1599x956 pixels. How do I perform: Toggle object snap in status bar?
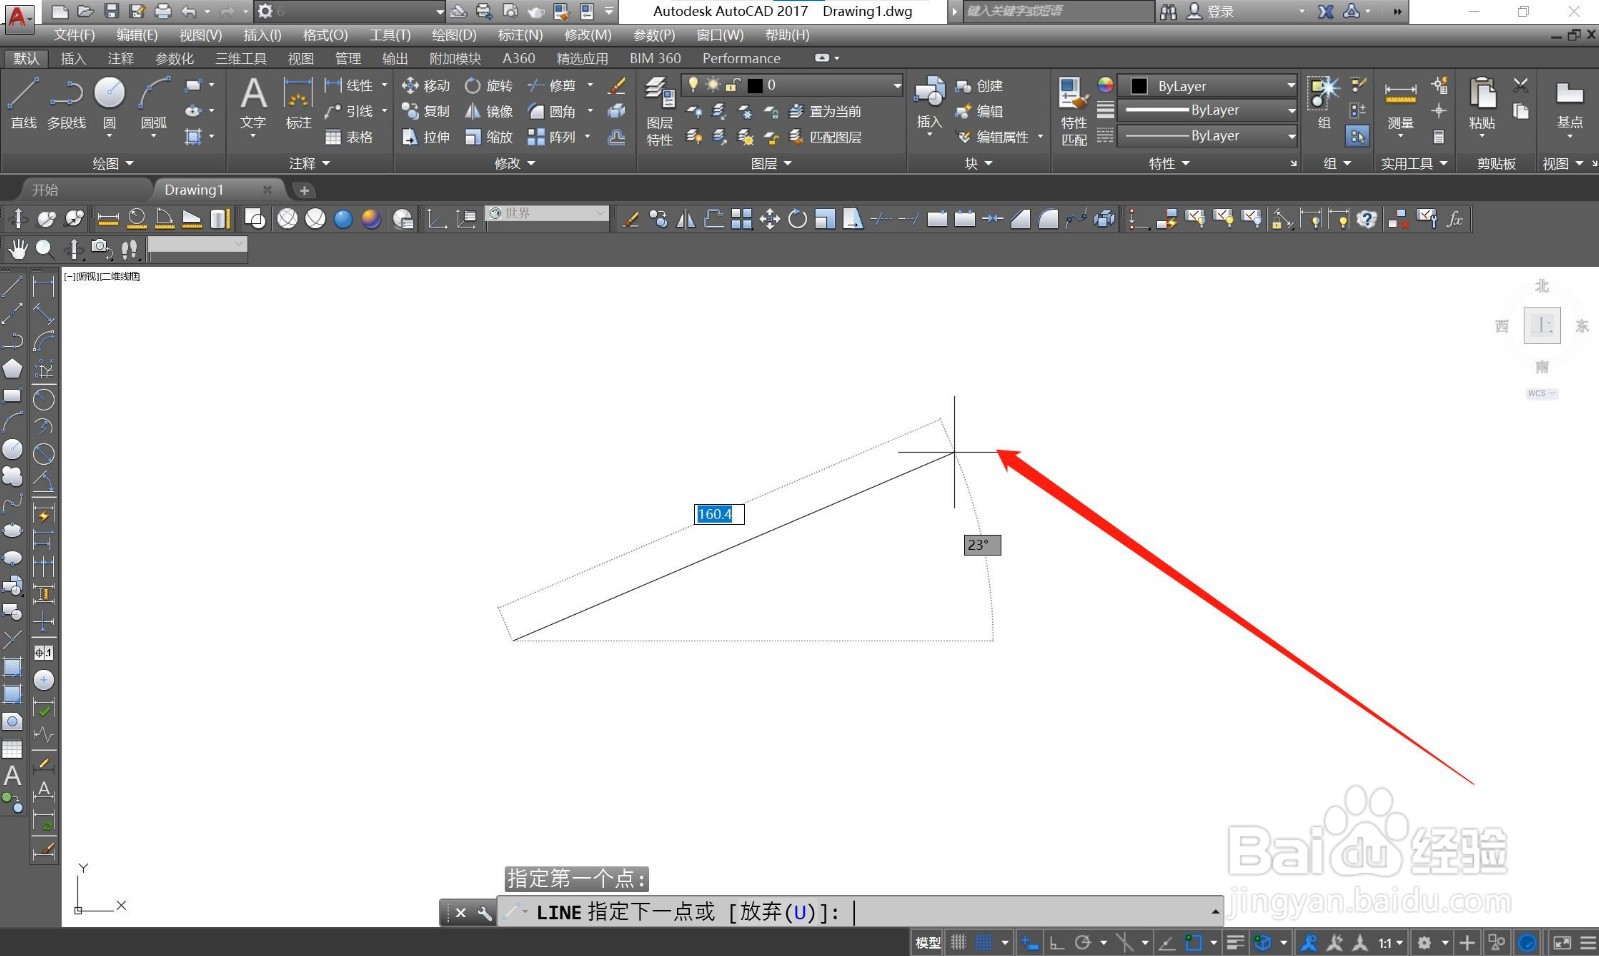click(1194, 942)
